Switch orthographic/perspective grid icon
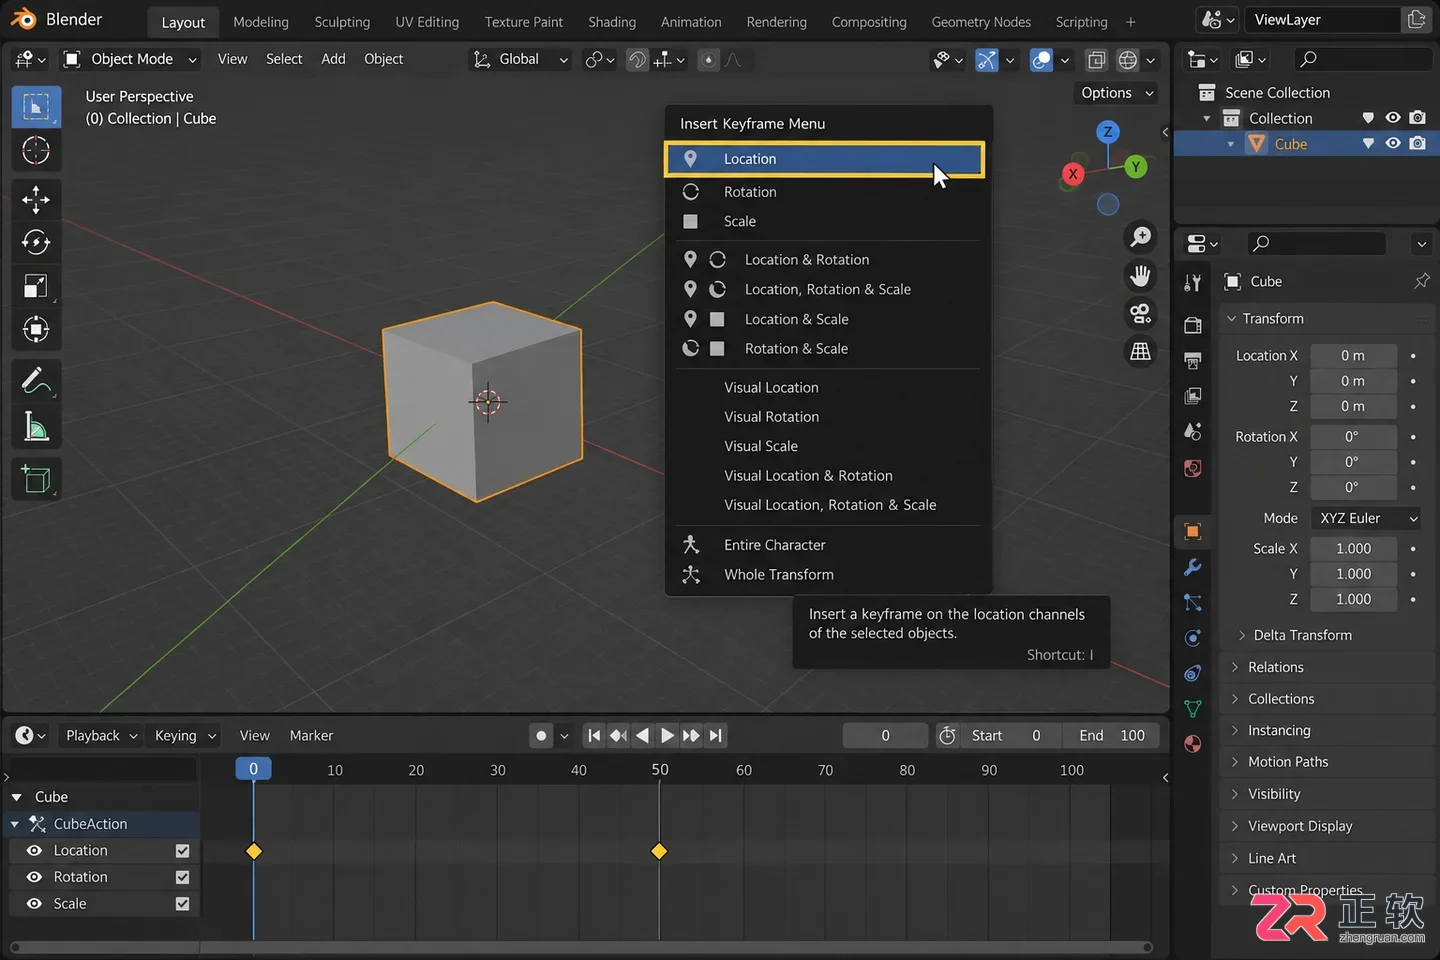Image resolution: width=1440 pixels, height=960 pixels. pos(1140,351)
